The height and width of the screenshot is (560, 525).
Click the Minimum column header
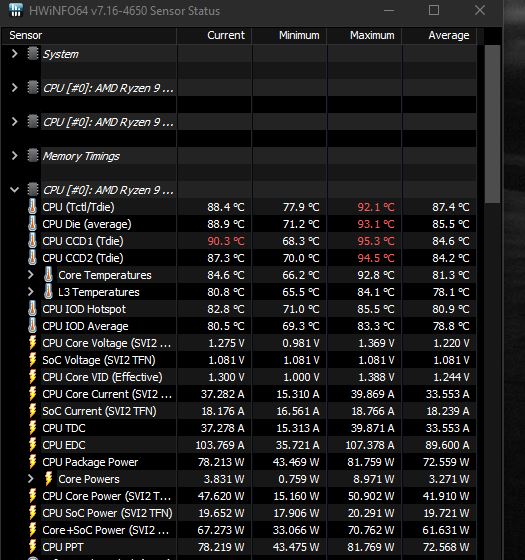point(289,35)
